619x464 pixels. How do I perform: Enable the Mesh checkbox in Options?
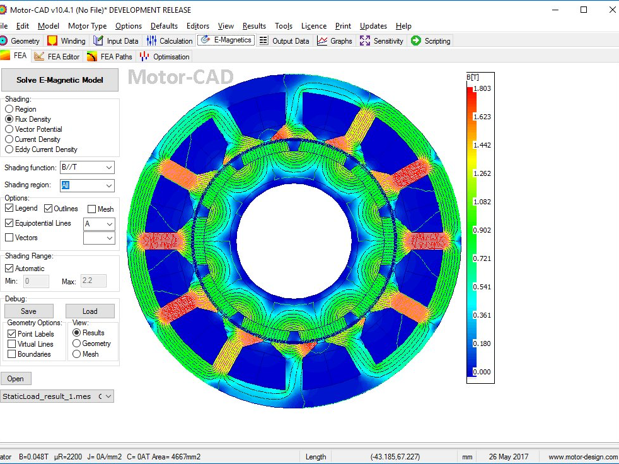pos(92,209)
